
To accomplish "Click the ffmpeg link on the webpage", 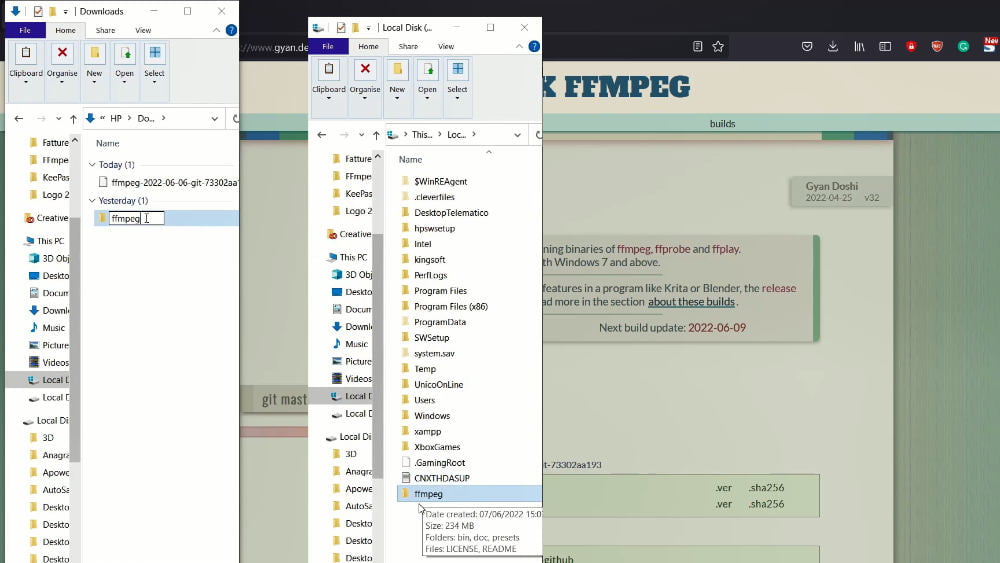I will [x=633, y=249].
